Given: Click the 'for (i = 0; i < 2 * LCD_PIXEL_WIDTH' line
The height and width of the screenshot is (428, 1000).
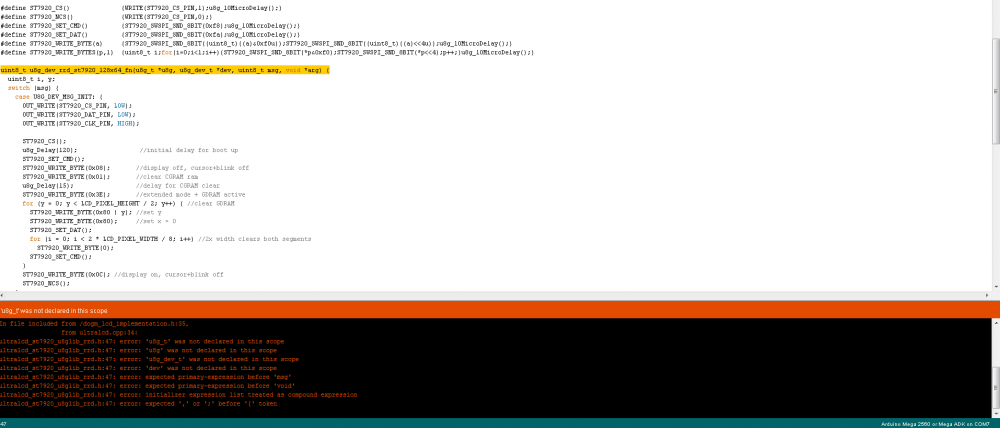Looking at the screenshot, I should tap(170, 239).
